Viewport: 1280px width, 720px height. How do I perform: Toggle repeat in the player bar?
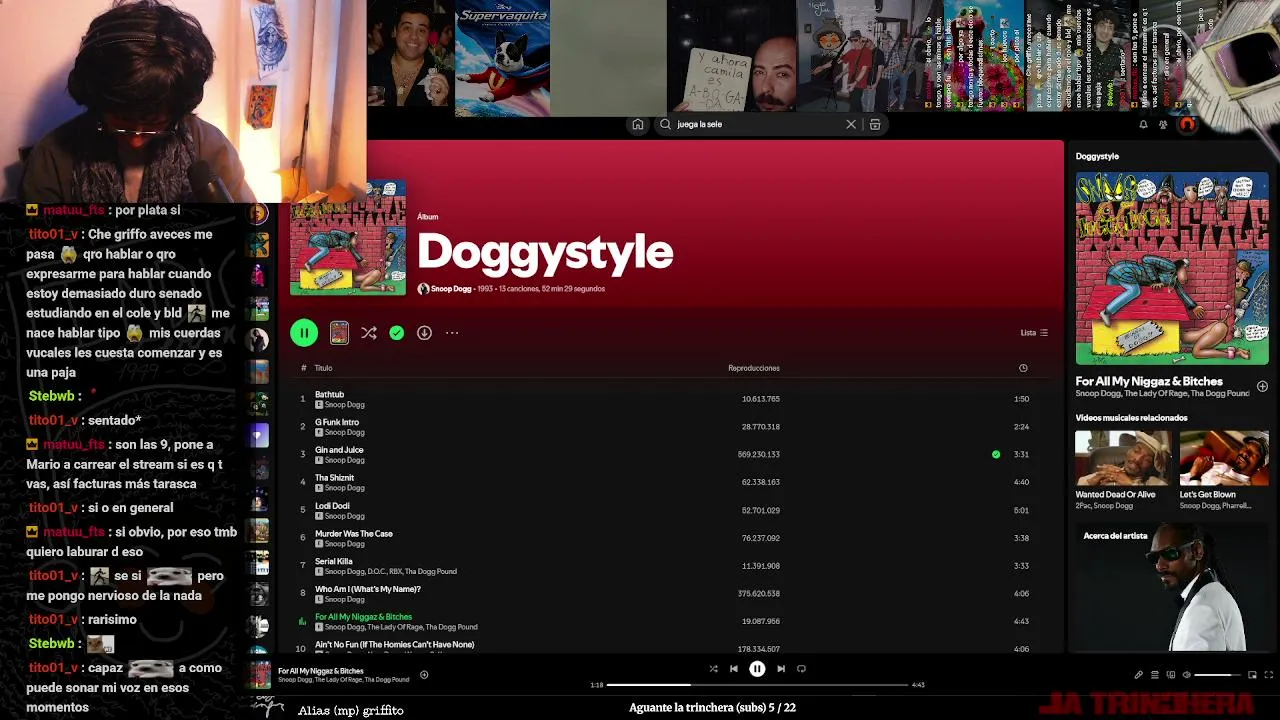click(x=801, y=669)
